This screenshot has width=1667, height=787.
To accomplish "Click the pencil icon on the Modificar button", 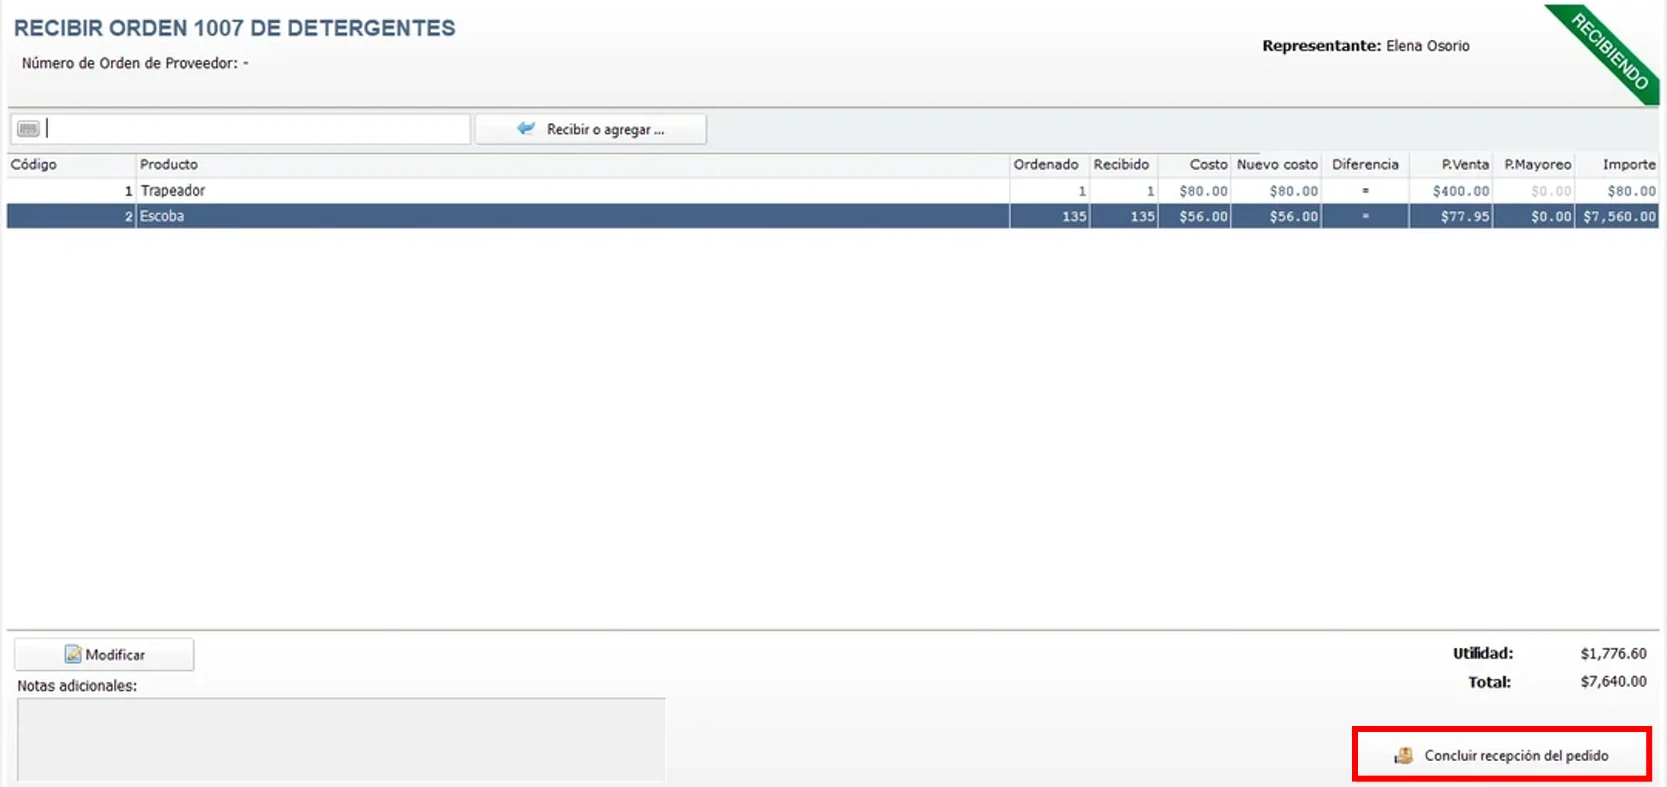I will click(73, 654).
